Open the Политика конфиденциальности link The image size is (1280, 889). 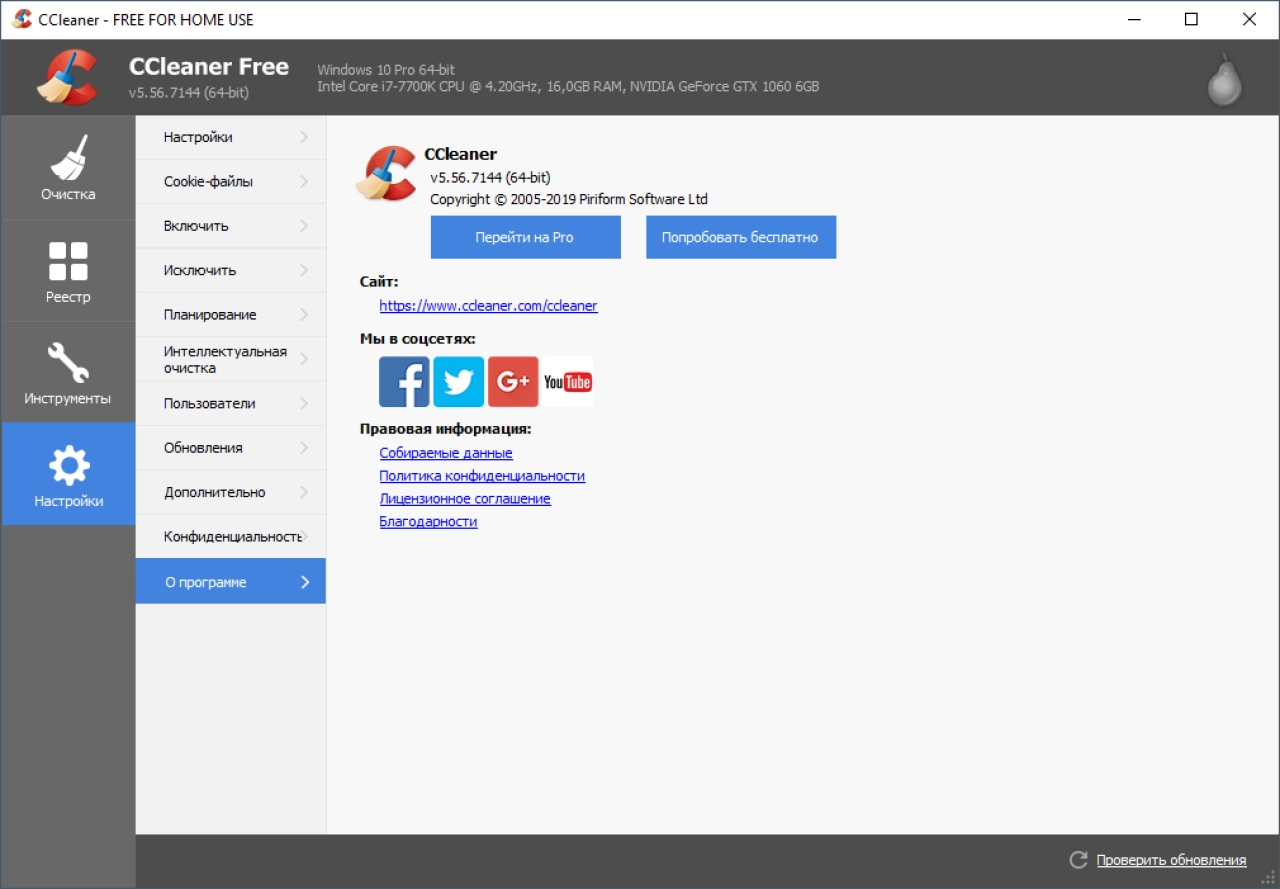coord(482,476)
